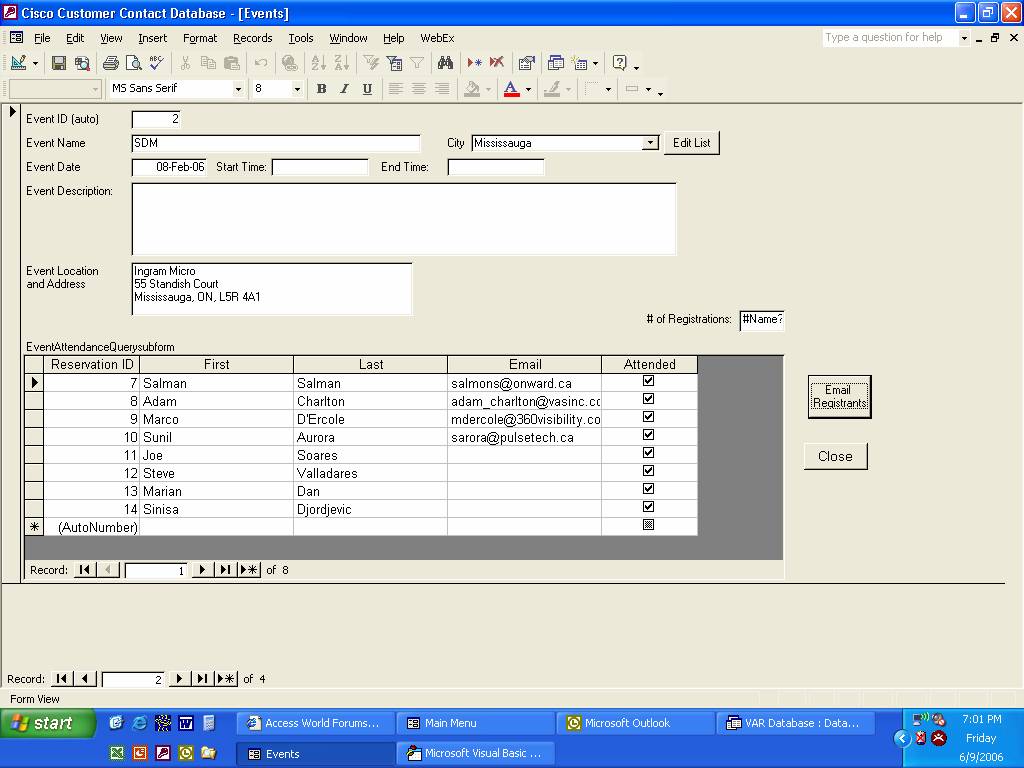The width and height of the screenshot is (1024, 768).
Task: Toggle Attended checkbox for Marian Dan
Action: tap(648, 488)
